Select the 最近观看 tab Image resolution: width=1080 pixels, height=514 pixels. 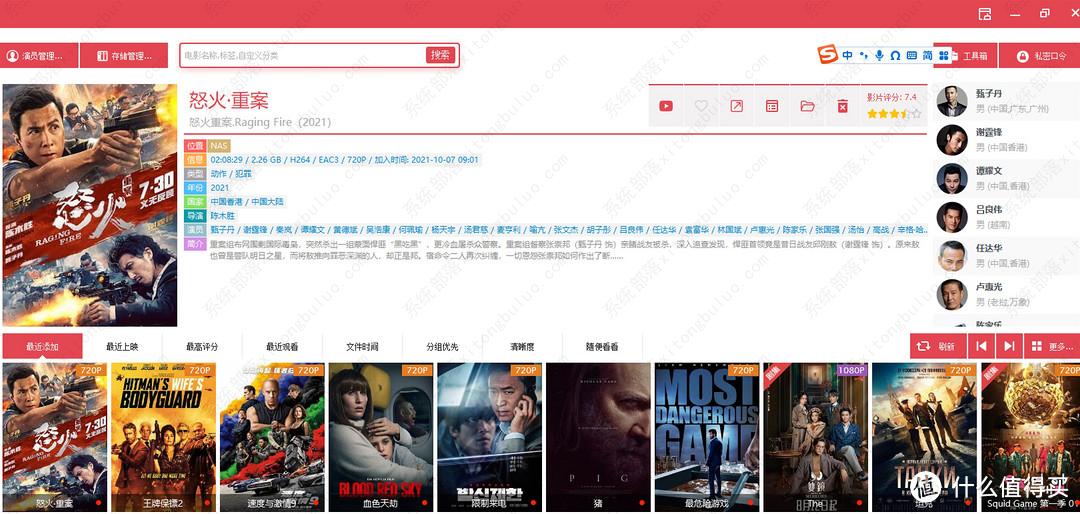point(282,347)
